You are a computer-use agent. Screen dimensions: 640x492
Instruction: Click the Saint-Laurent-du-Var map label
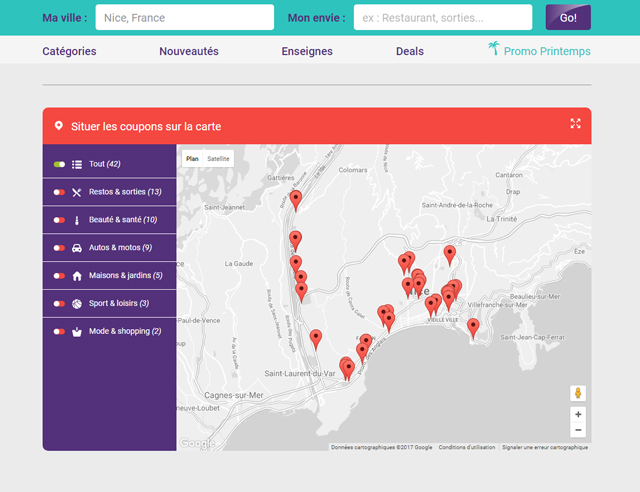point(300,373)
